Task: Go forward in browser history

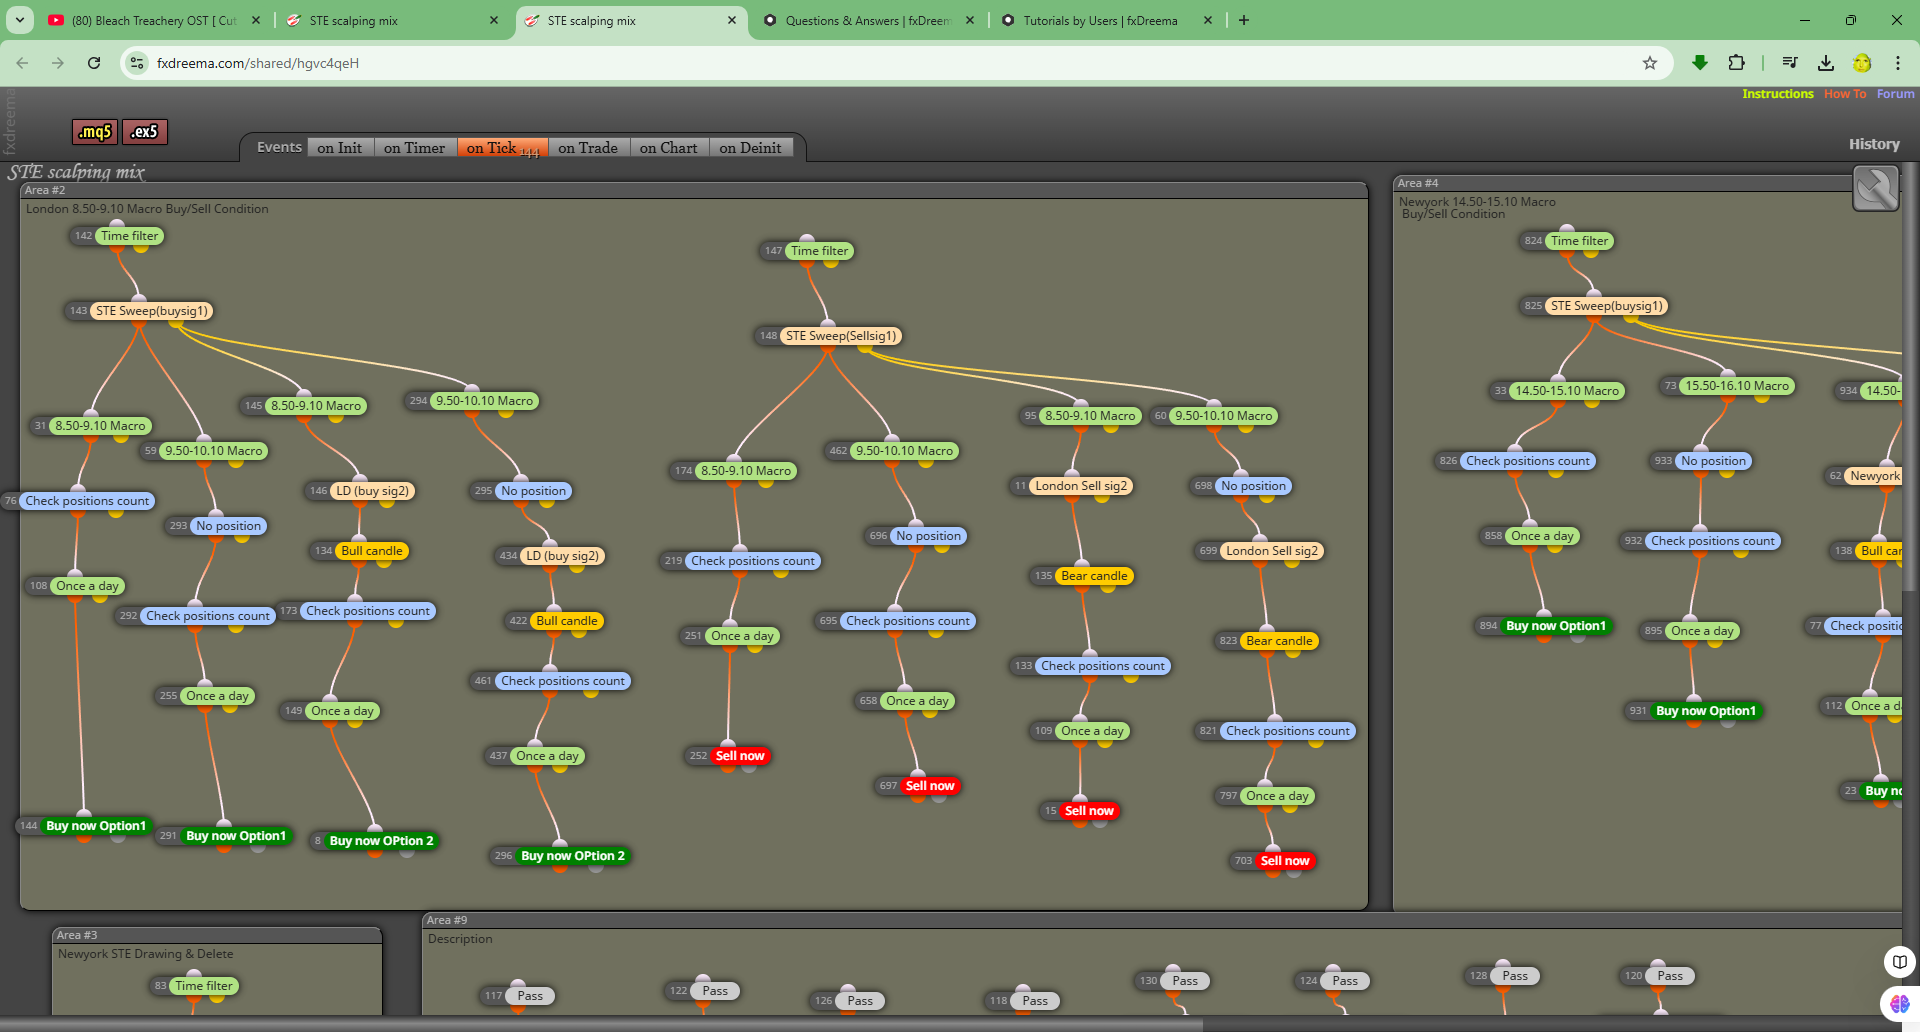Action: pyautogui.click(x=58, y=63)
